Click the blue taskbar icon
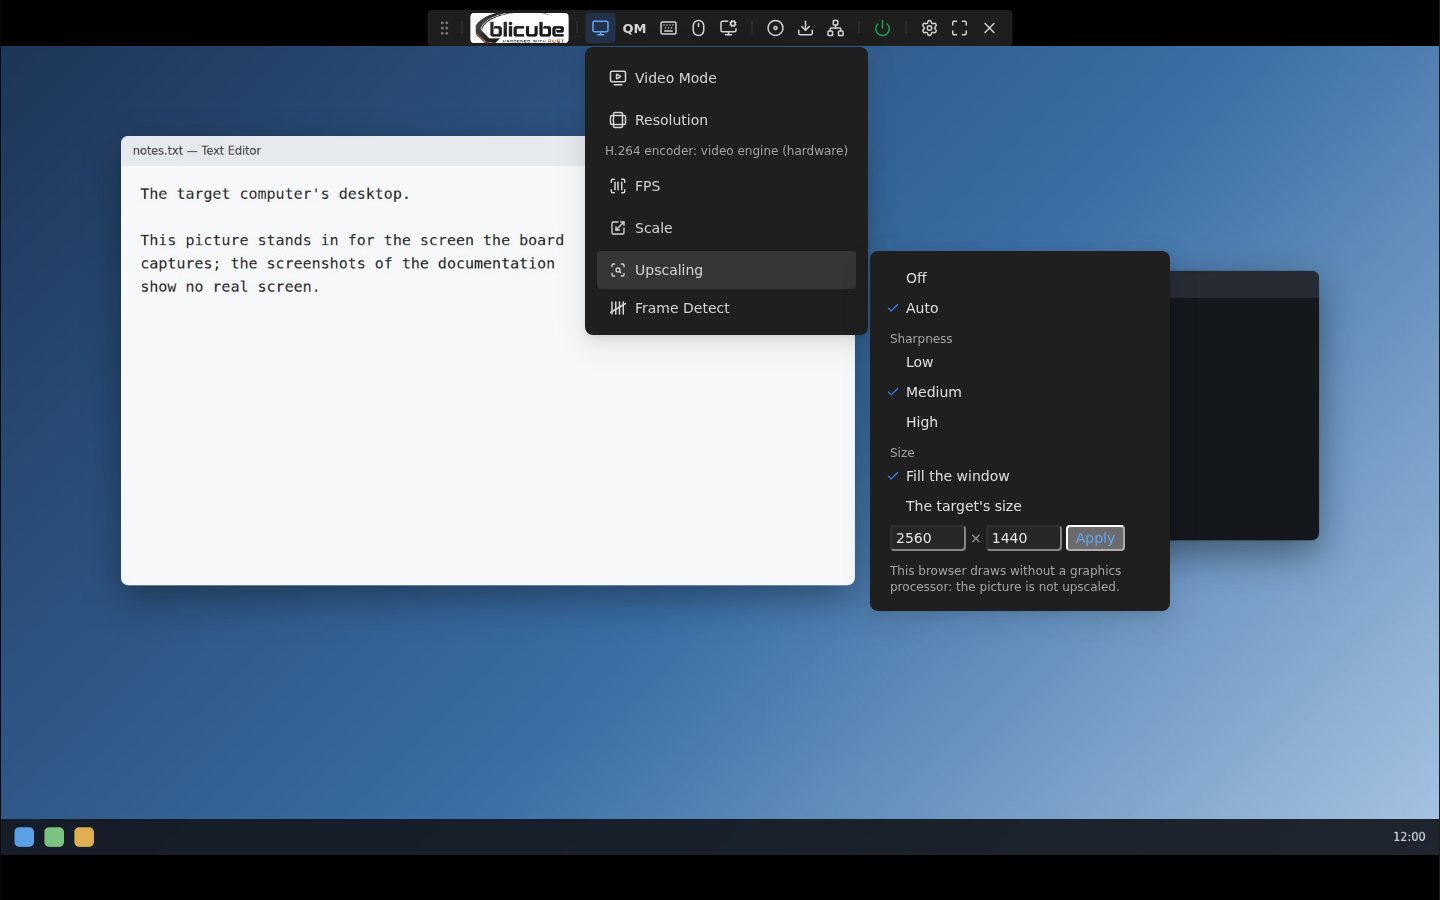Image resolution: width=1440 pixels, height=900 pixels. pyautogui.click(x=24, y=837)
